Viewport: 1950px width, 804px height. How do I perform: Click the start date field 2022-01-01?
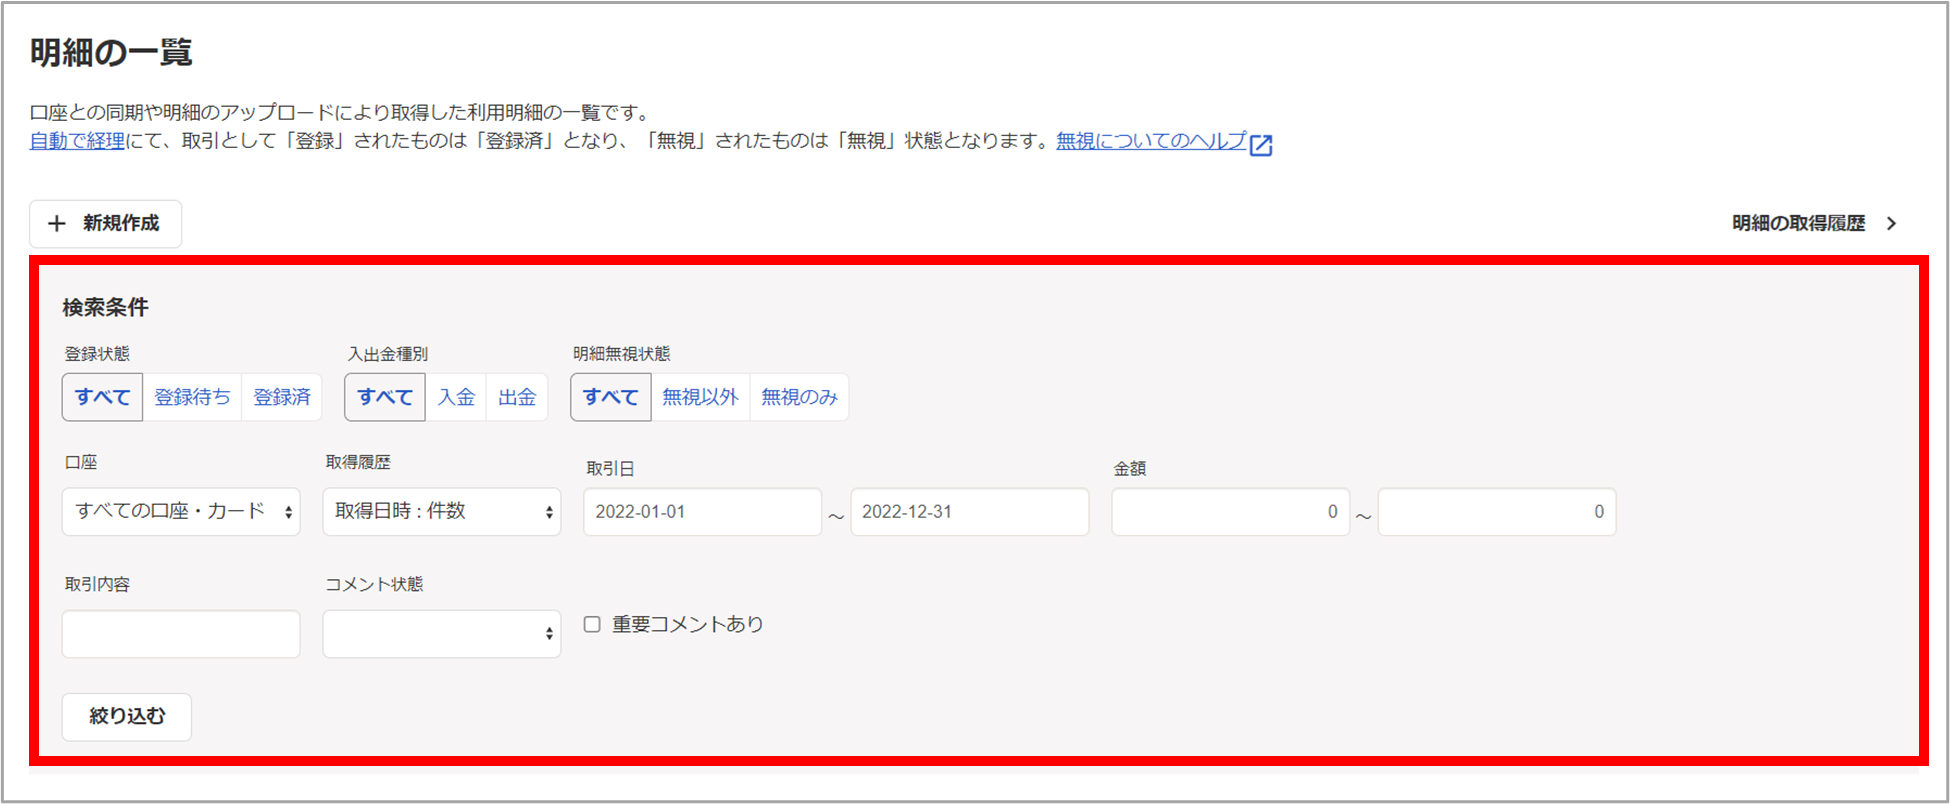tap(702, 512)
